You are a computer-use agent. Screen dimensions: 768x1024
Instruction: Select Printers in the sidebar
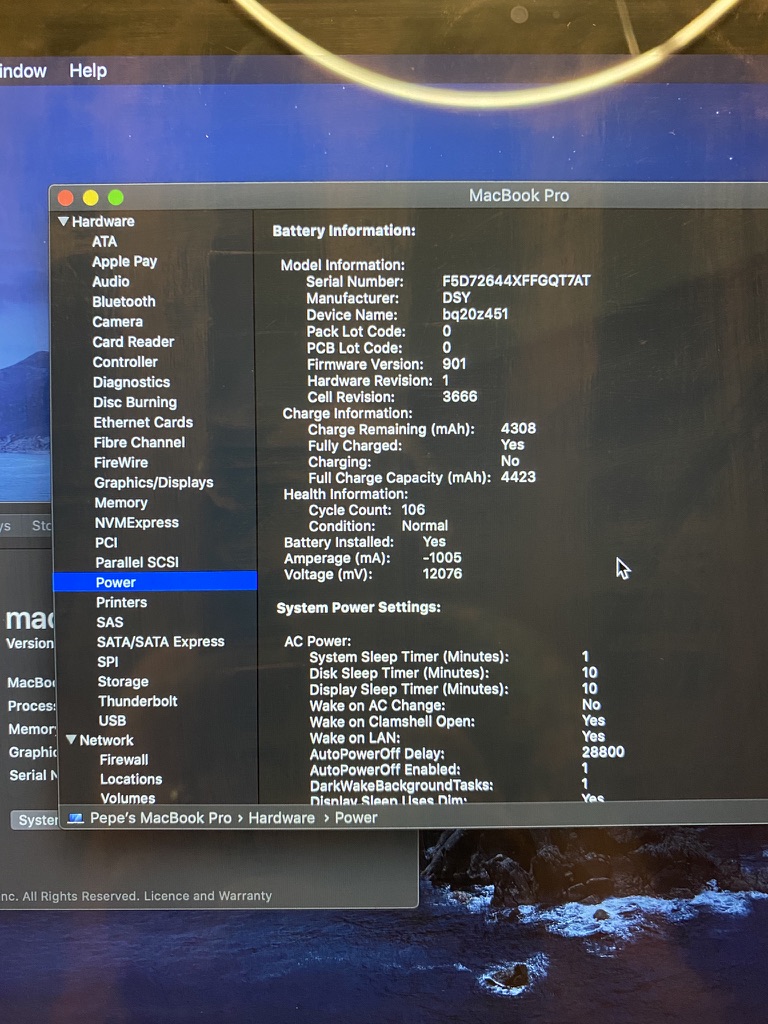point(121,602)
